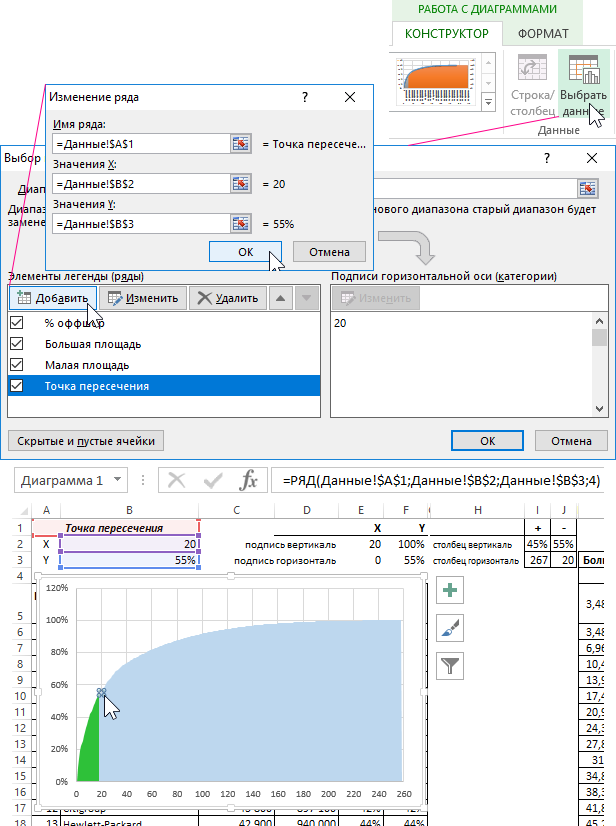Image resolution: width=616 pixels, height=826 pixels.
Task: Click range picker icon for Значения X
Action: tap(241, 184)
